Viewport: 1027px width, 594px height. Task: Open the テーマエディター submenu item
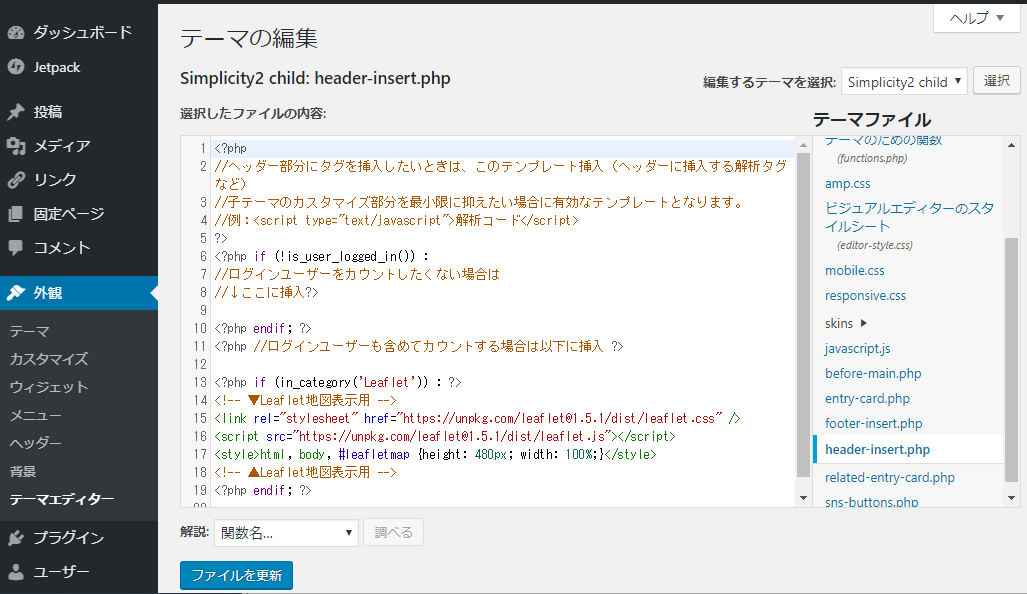62,499
